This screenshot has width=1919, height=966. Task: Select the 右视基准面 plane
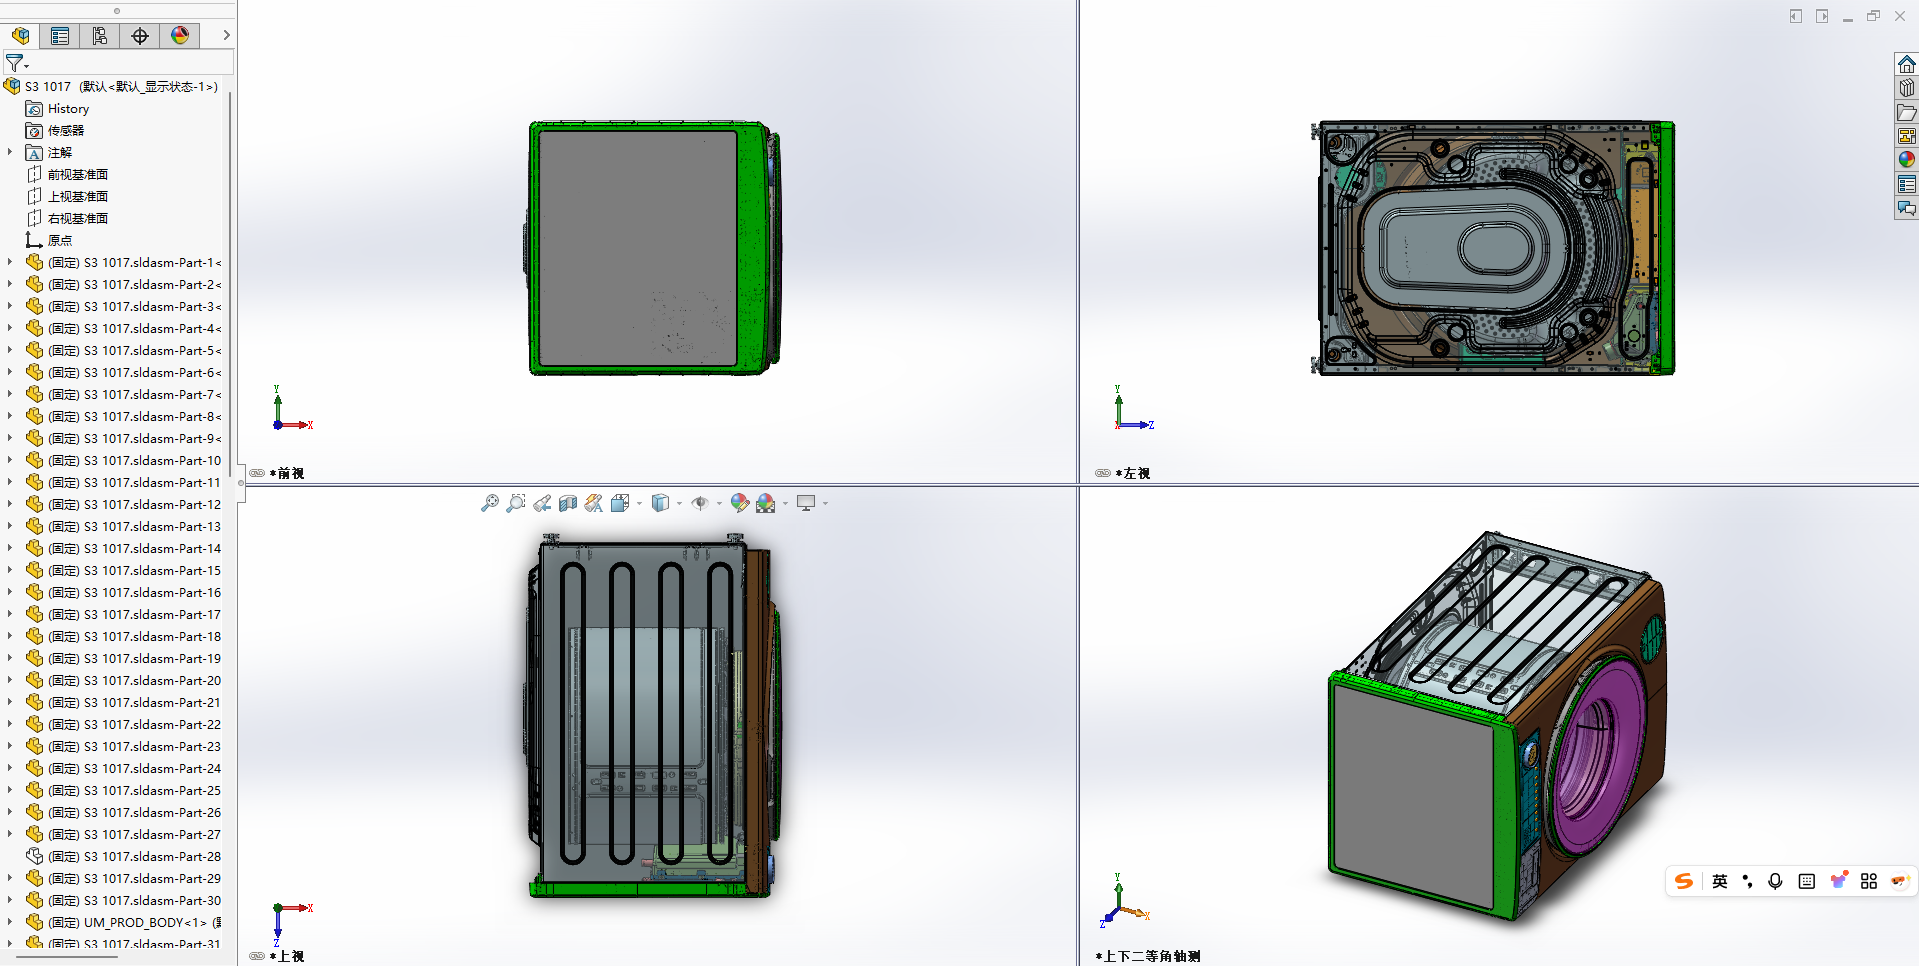click(x=67, y=218)
